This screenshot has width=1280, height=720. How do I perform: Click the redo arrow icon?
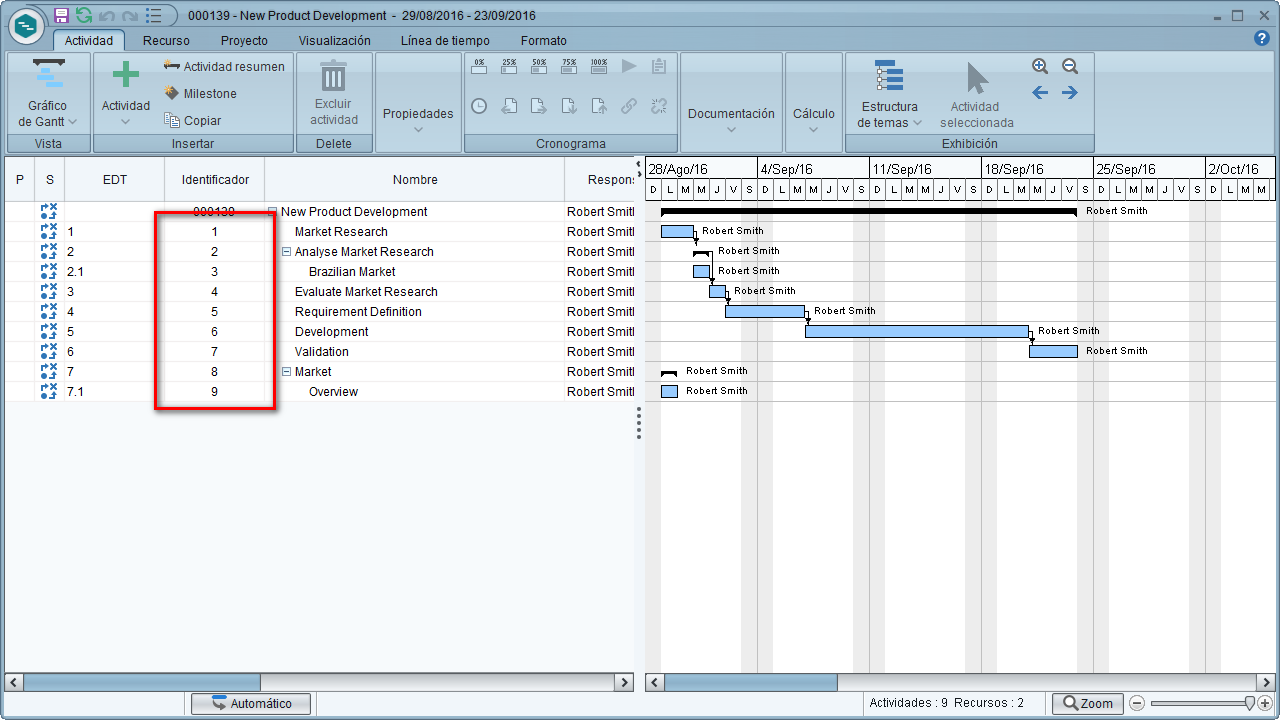click(x=129, y=16)
